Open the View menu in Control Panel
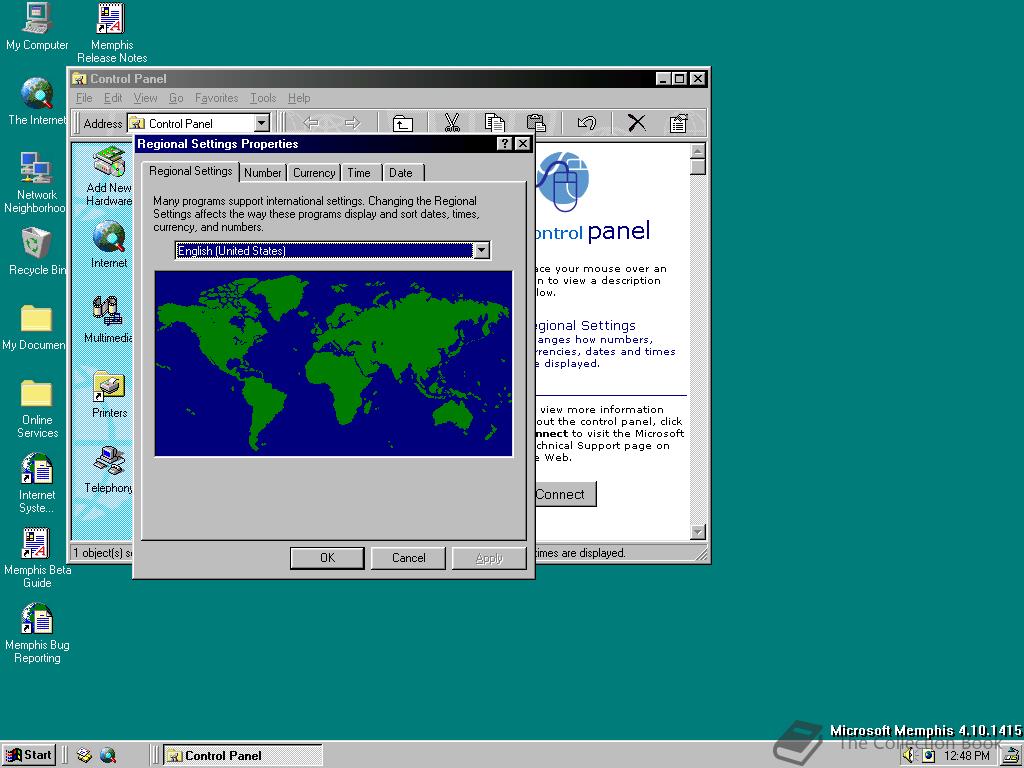This screenshot has height=768, width=1024. pos(145,98)
